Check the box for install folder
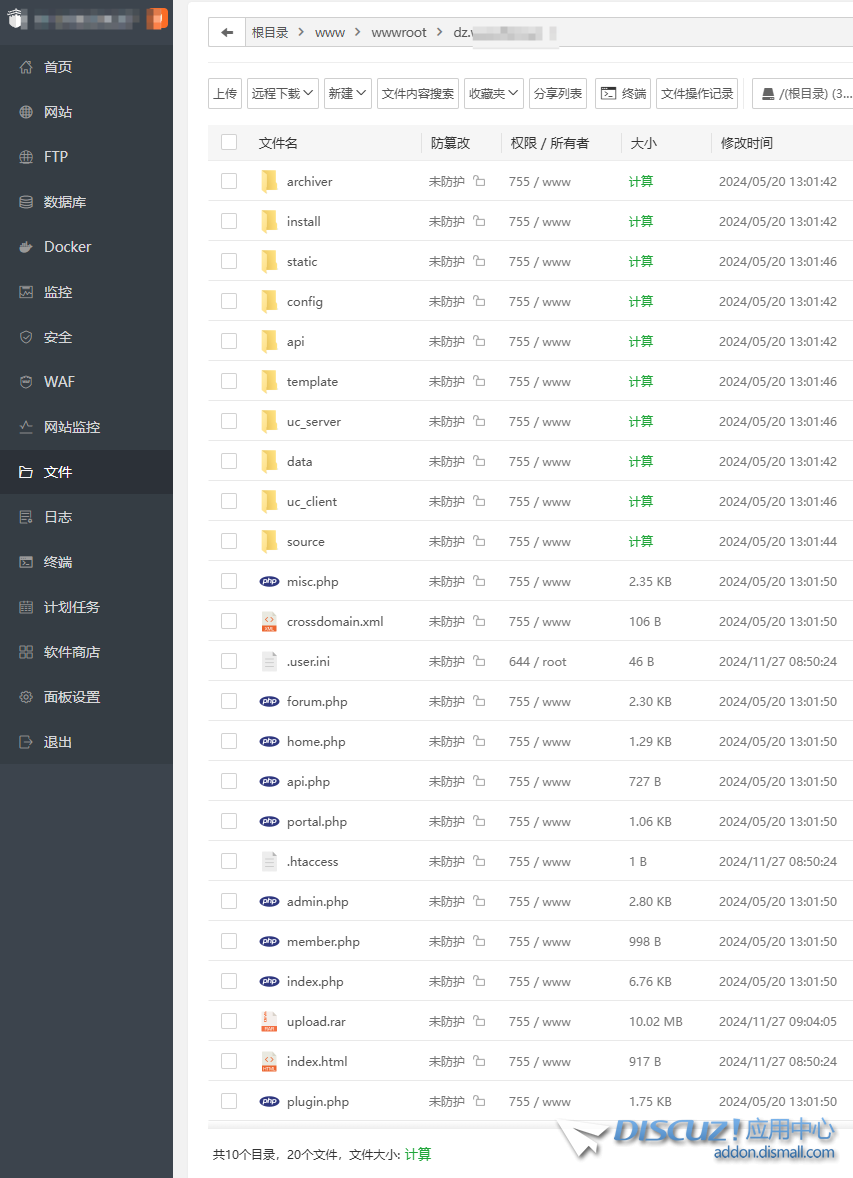 click(229, 221)
